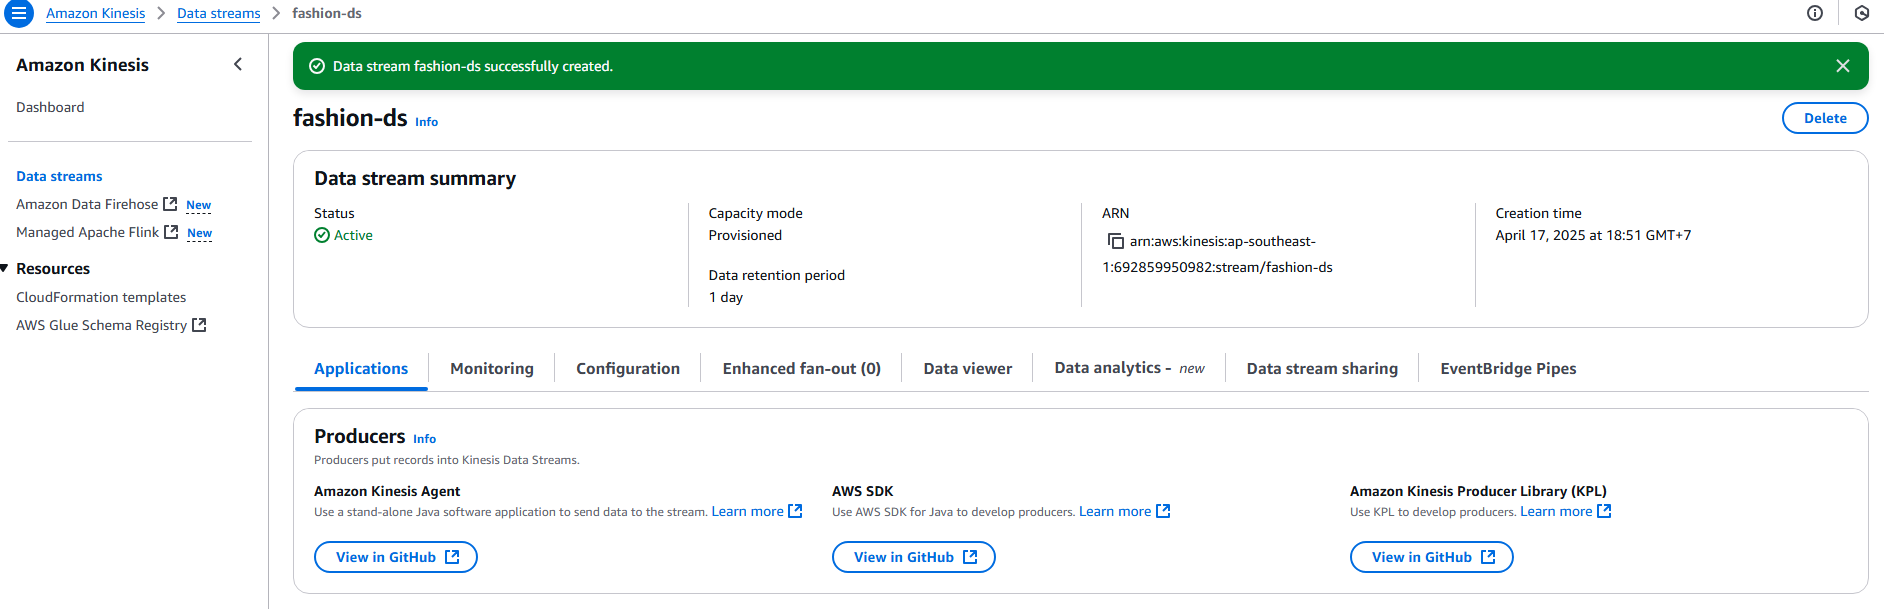This screenshot has width=1884, height=609.
Task: Open AWS Glue Schema Registry link
Action: [101, 325]
